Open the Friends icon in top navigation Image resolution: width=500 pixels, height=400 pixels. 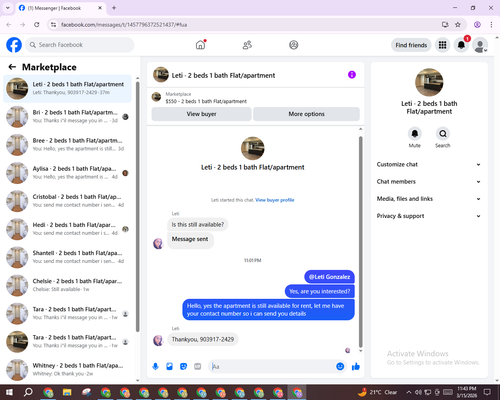pos(247,45)
